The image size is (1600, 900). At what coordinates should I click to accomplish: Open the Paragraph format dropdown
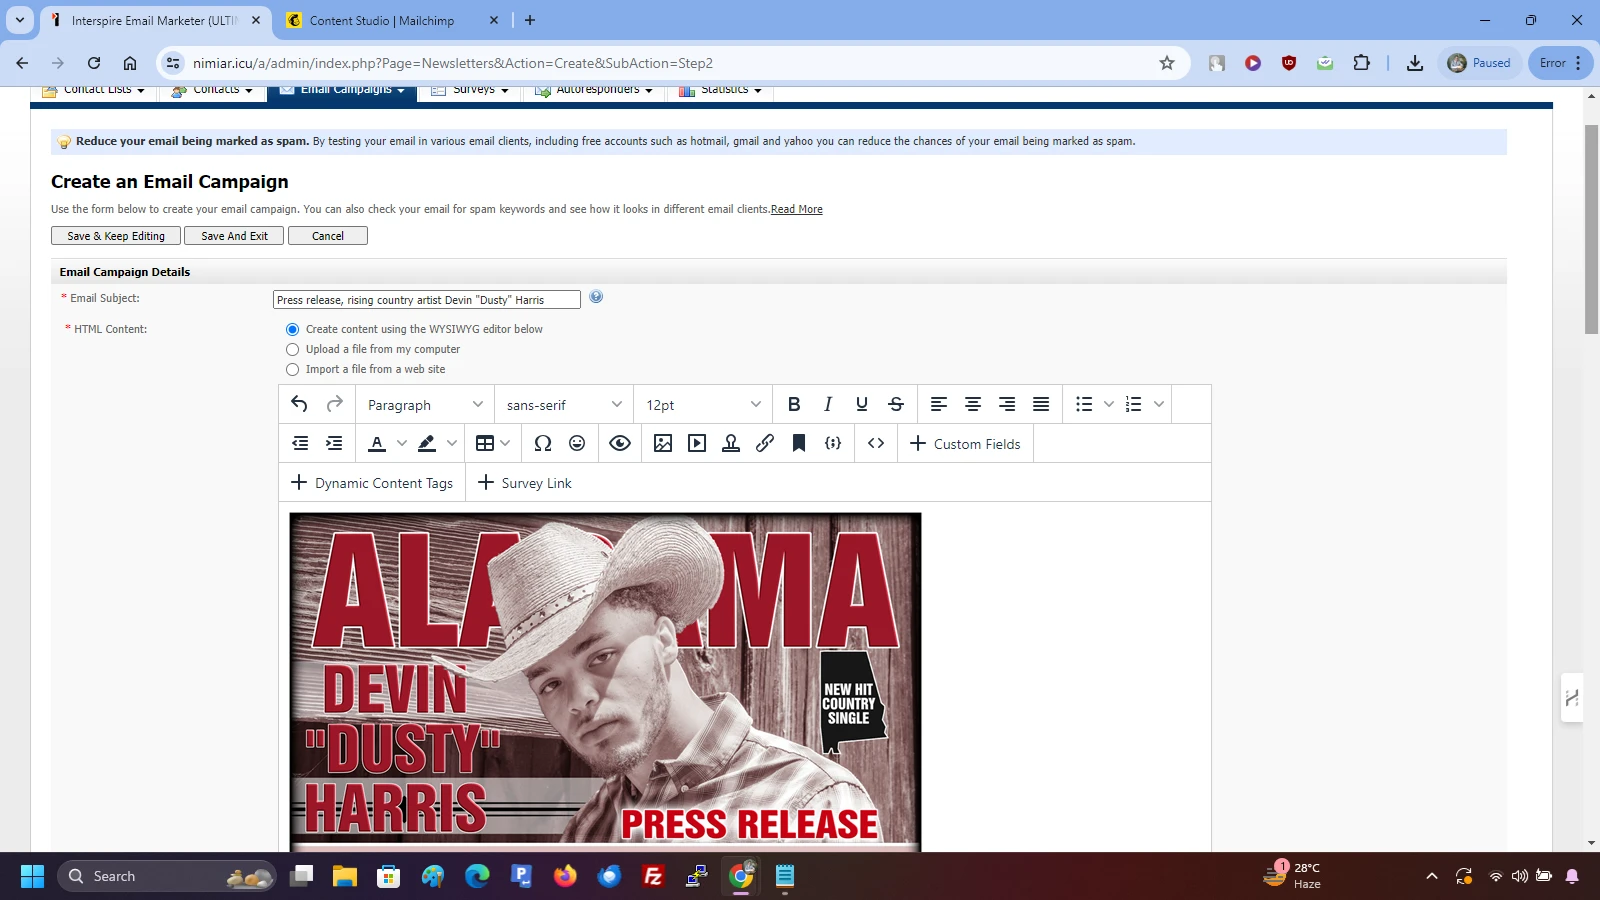[x=425, y=405]
